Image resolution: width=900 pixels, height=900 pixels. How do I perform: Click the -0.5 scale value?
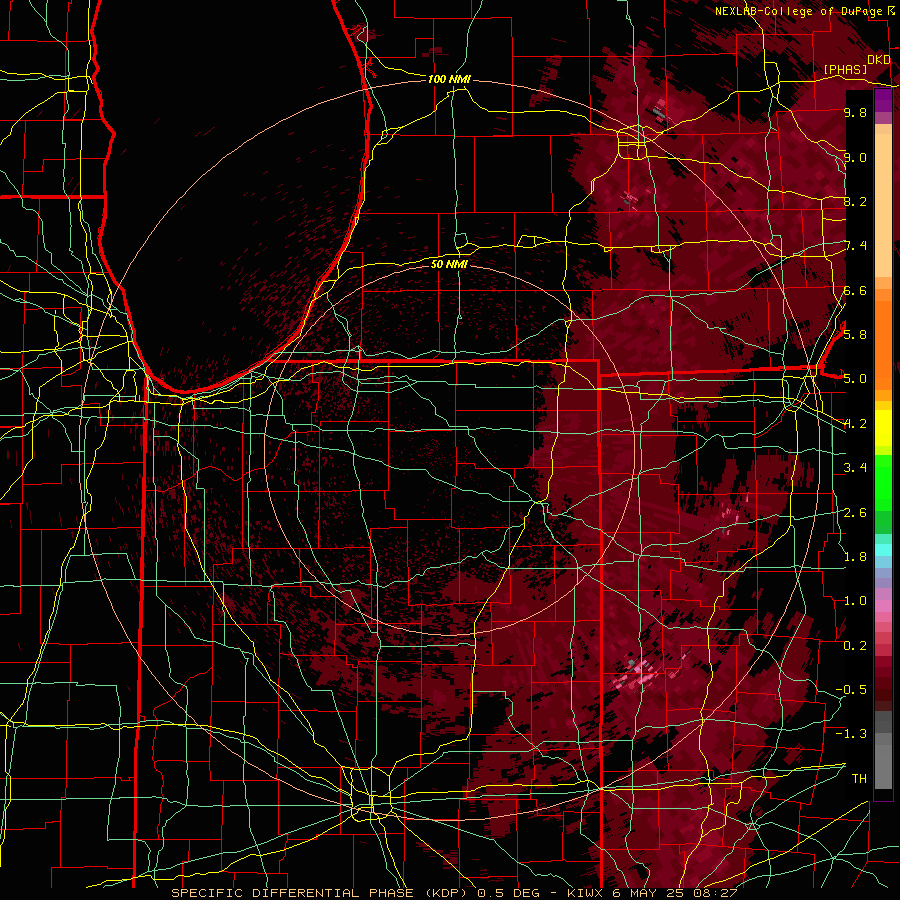pyautogui.click(x=851, y=689)
